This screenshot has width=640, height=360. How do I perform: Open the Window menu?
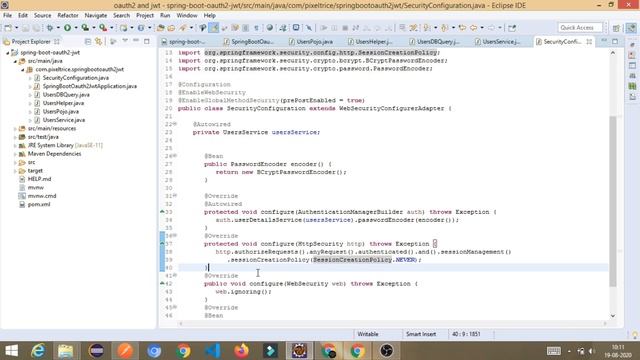(x=187, y=15)
